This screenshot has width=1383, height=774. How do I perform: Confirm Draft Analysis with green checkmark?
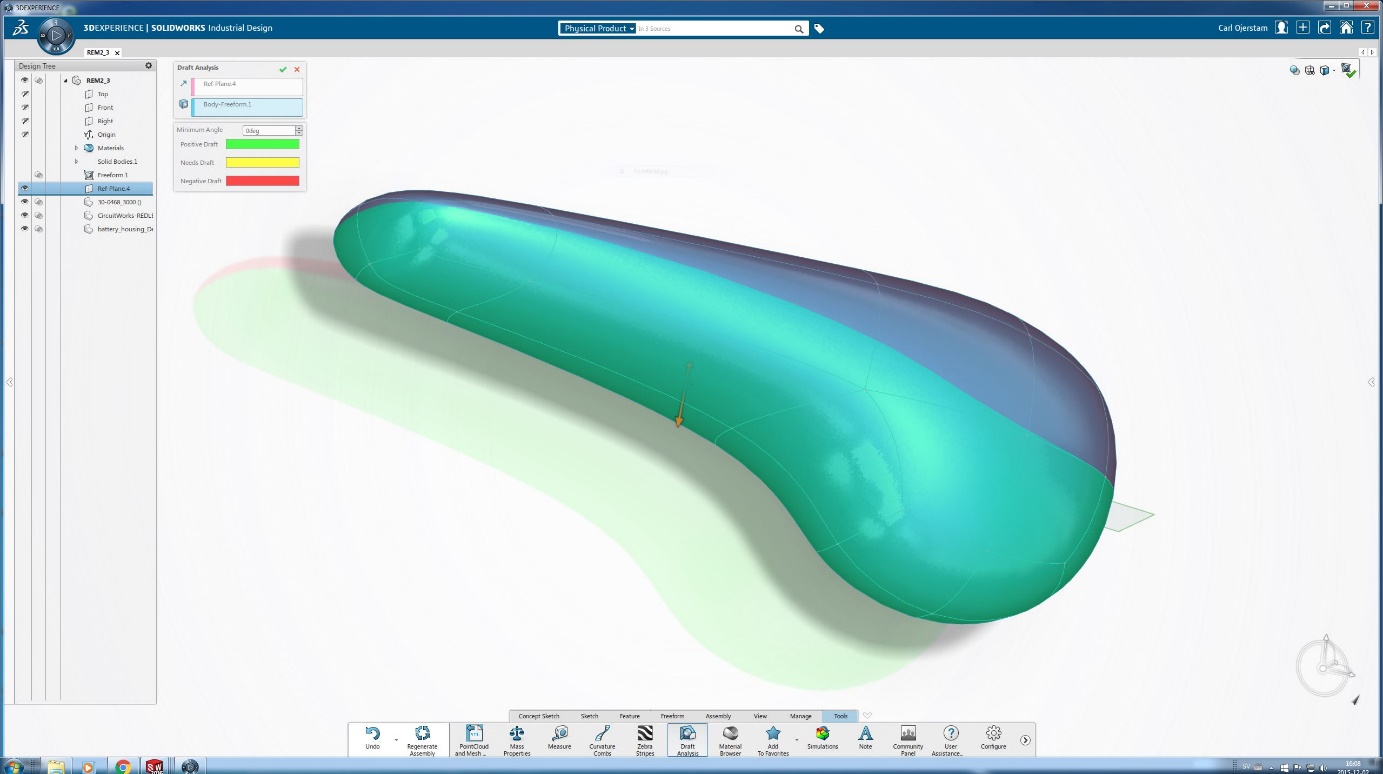(x=283, y=69)
